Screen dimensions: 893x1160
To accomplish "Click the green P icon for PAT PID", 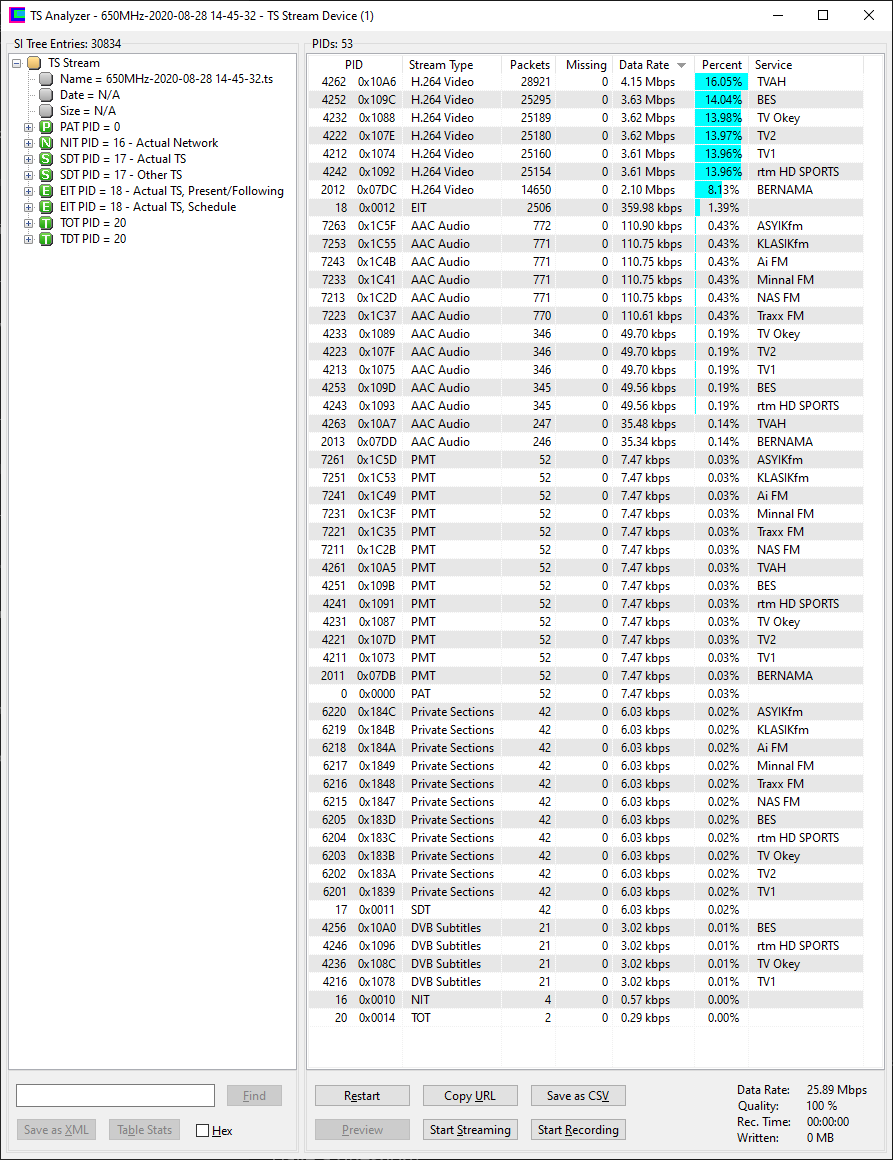I will pyautogui.click(x=46, y=127).
